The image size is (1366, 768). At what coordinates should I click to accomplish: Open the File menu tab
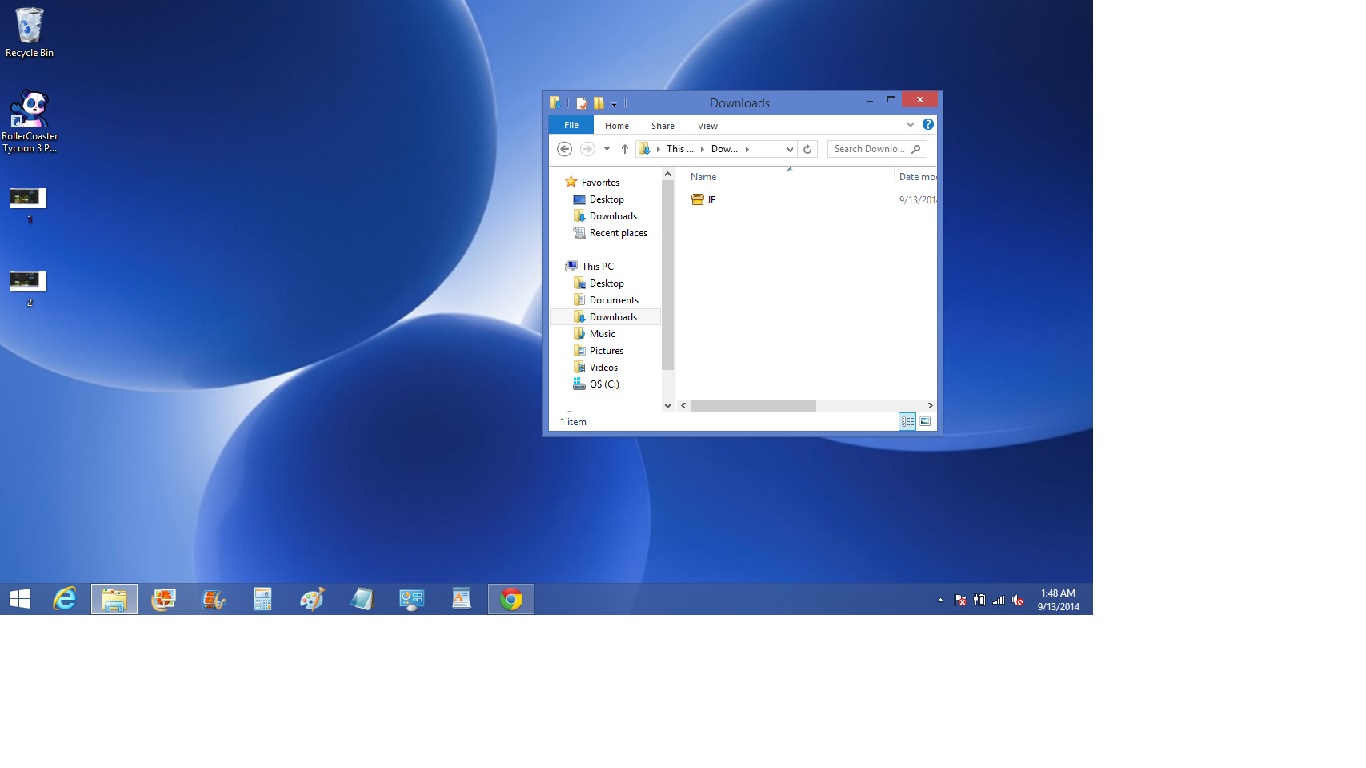571,125
